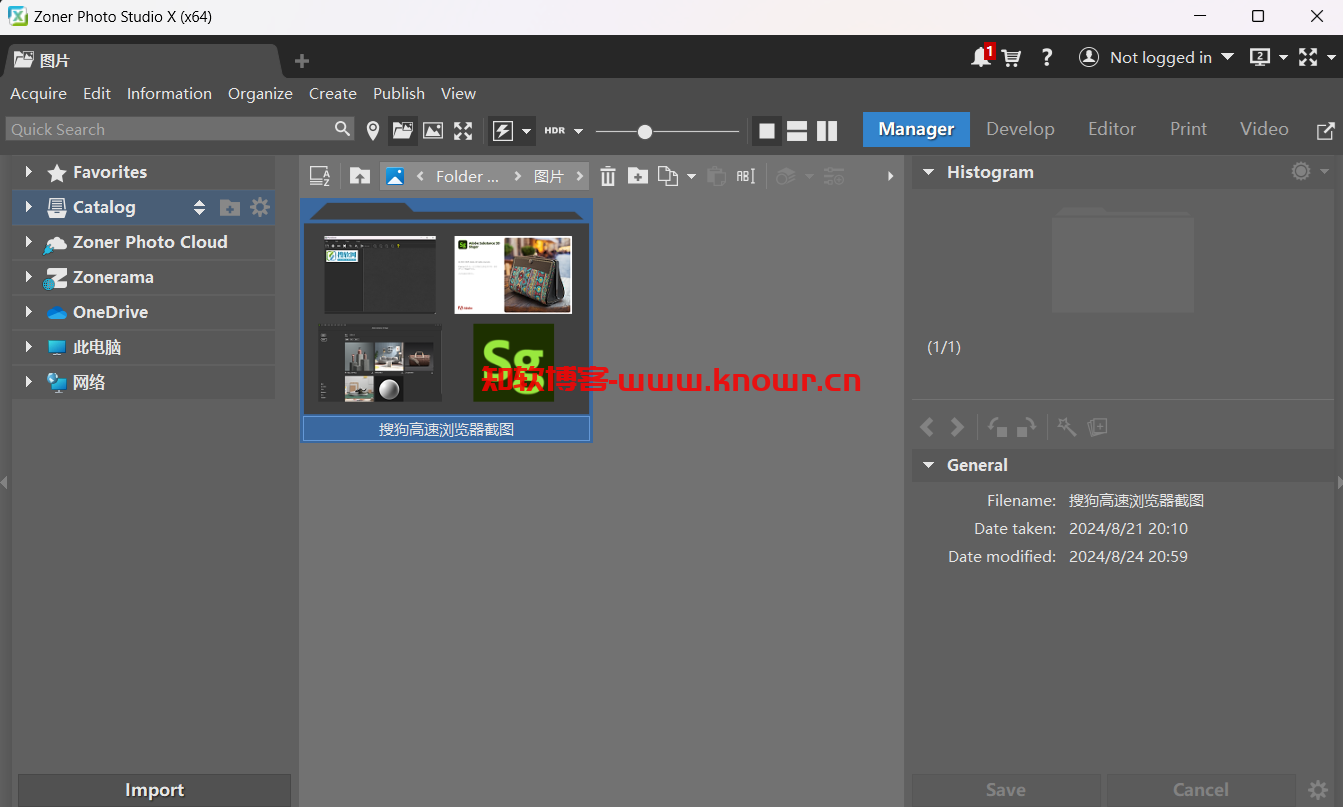Rotate left icon in preview panel
1343x807 pixels.
tap(997, 427)
